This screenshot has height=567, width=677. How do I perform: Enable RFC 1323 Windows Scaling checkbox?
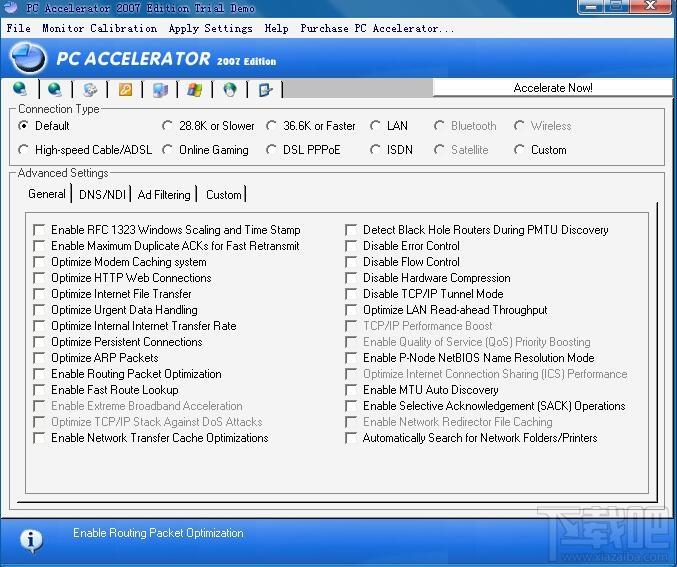pos(39,230)
